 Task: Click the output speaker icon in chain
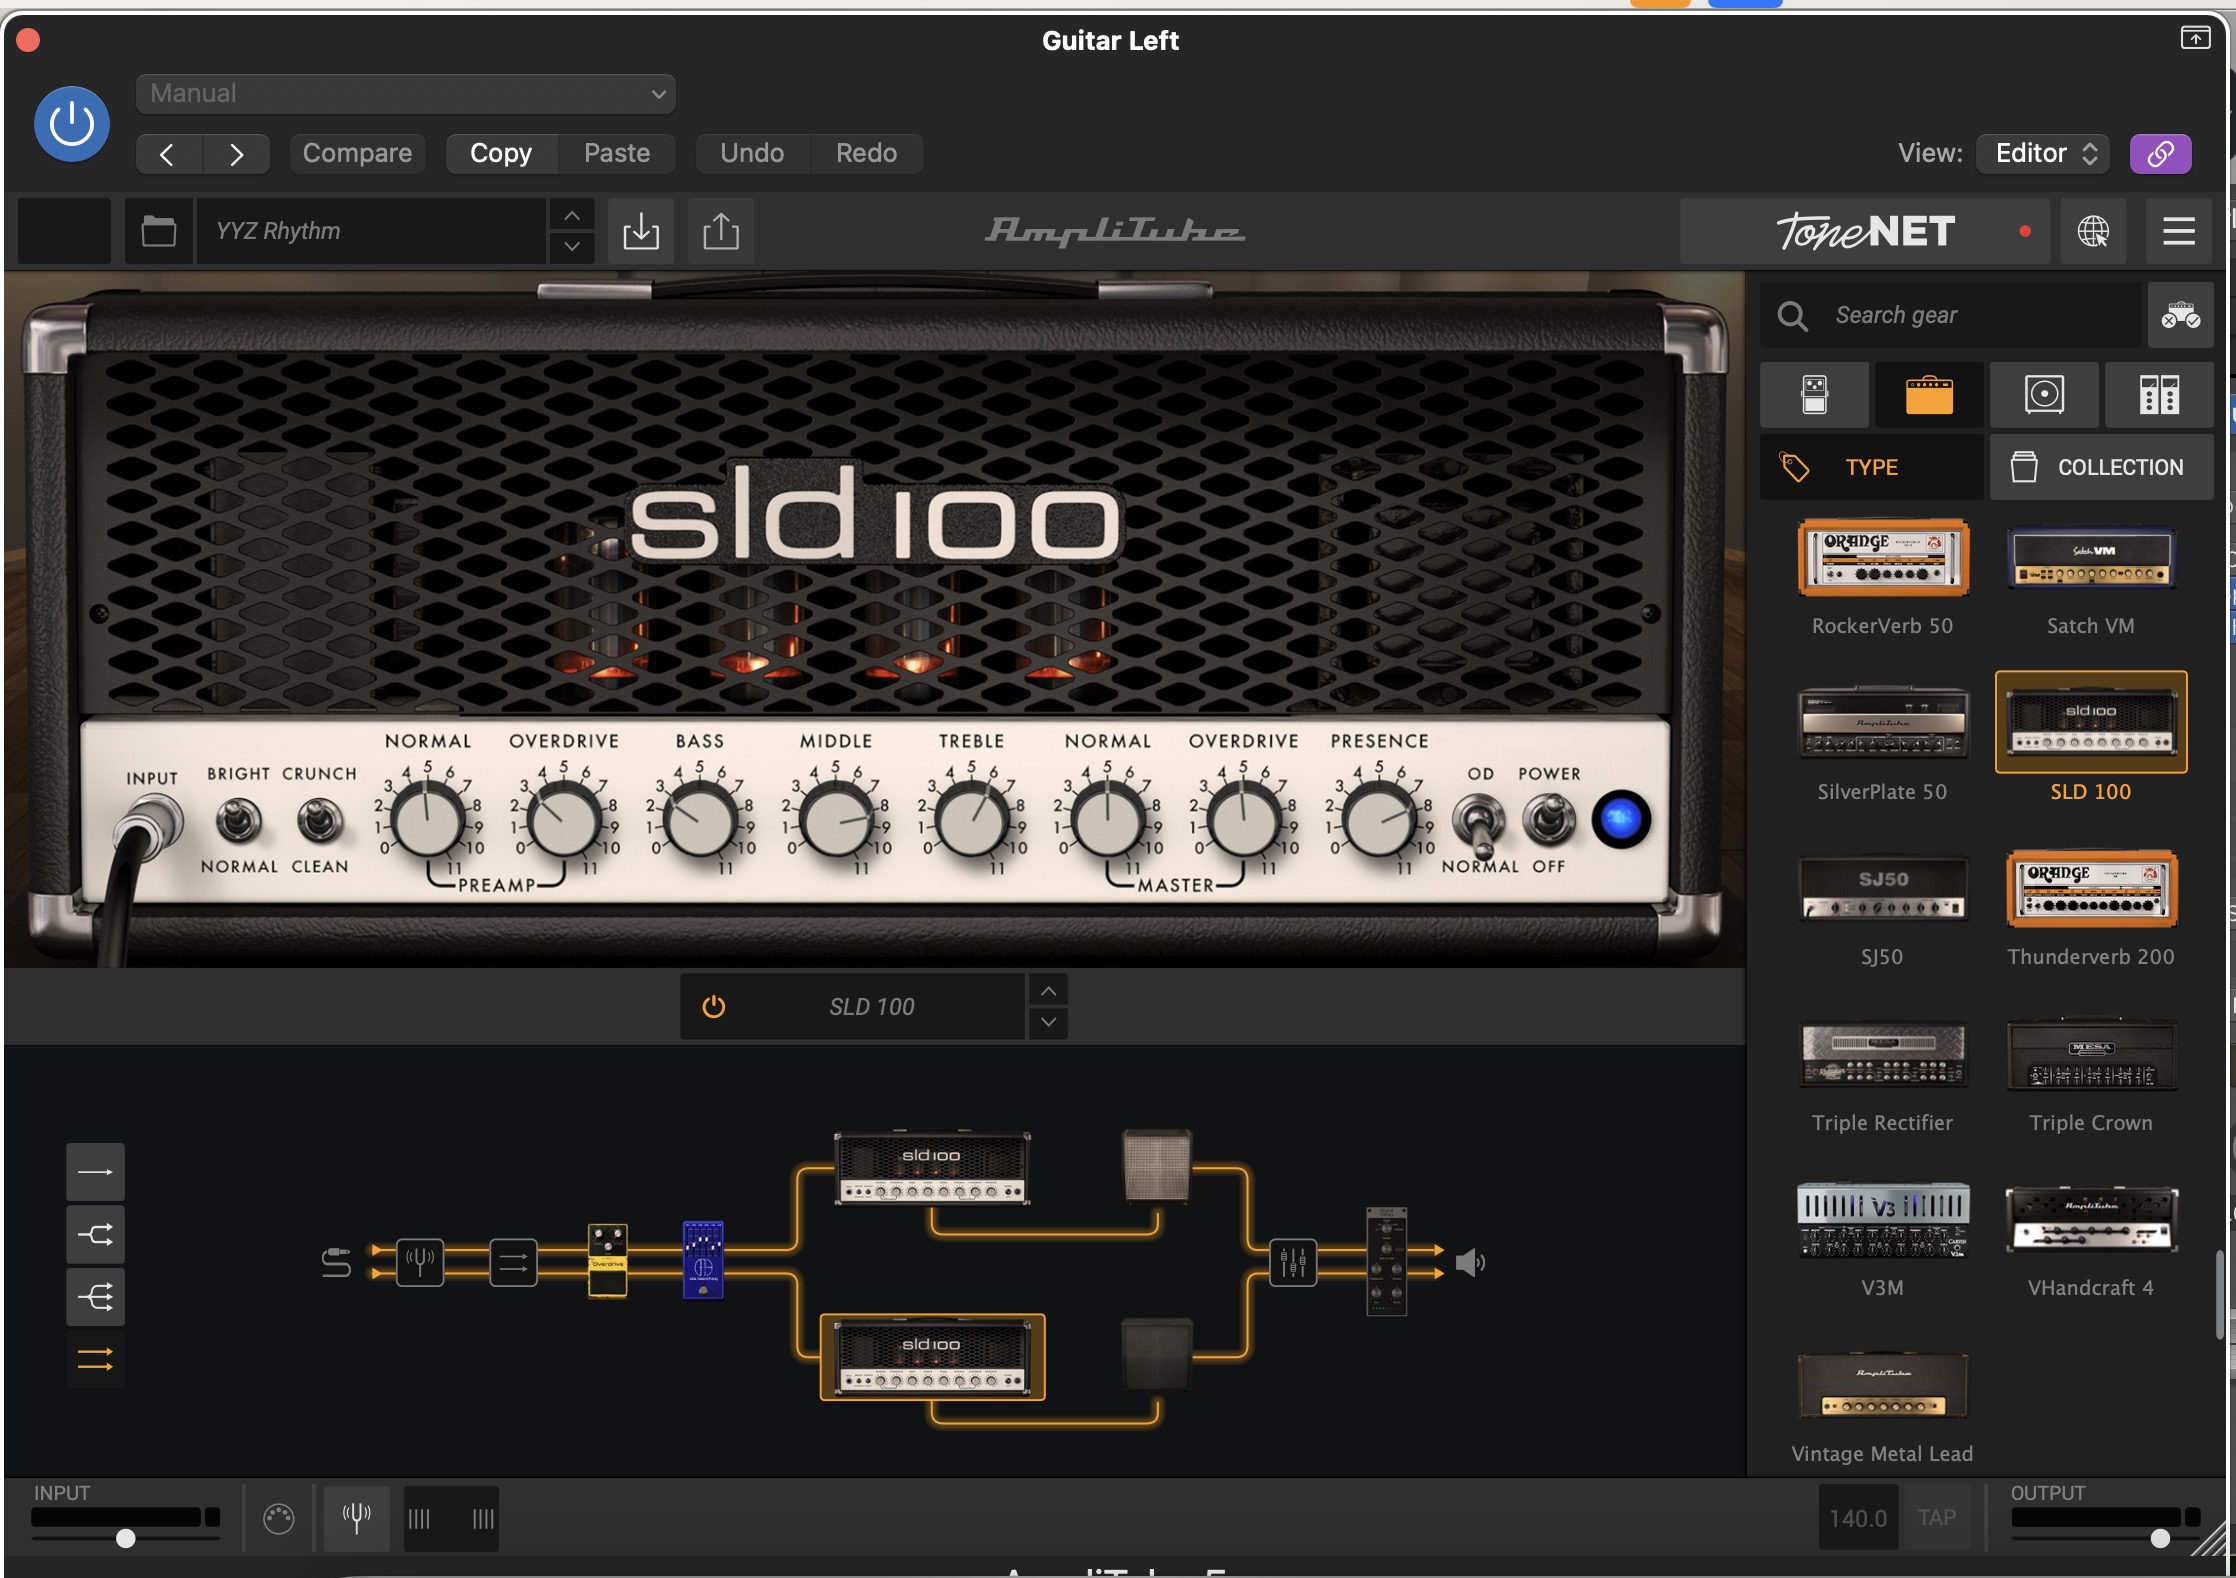[1470, 1262]
